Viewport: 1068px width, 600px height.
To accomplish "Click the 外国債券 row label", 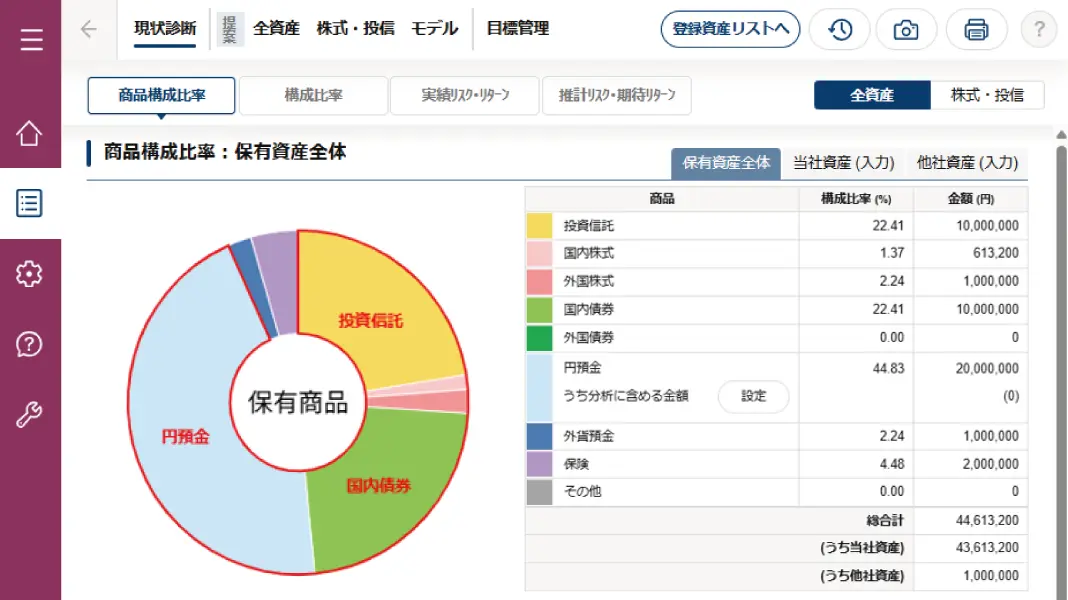I will pyautogui.click(x=588, y=338).
